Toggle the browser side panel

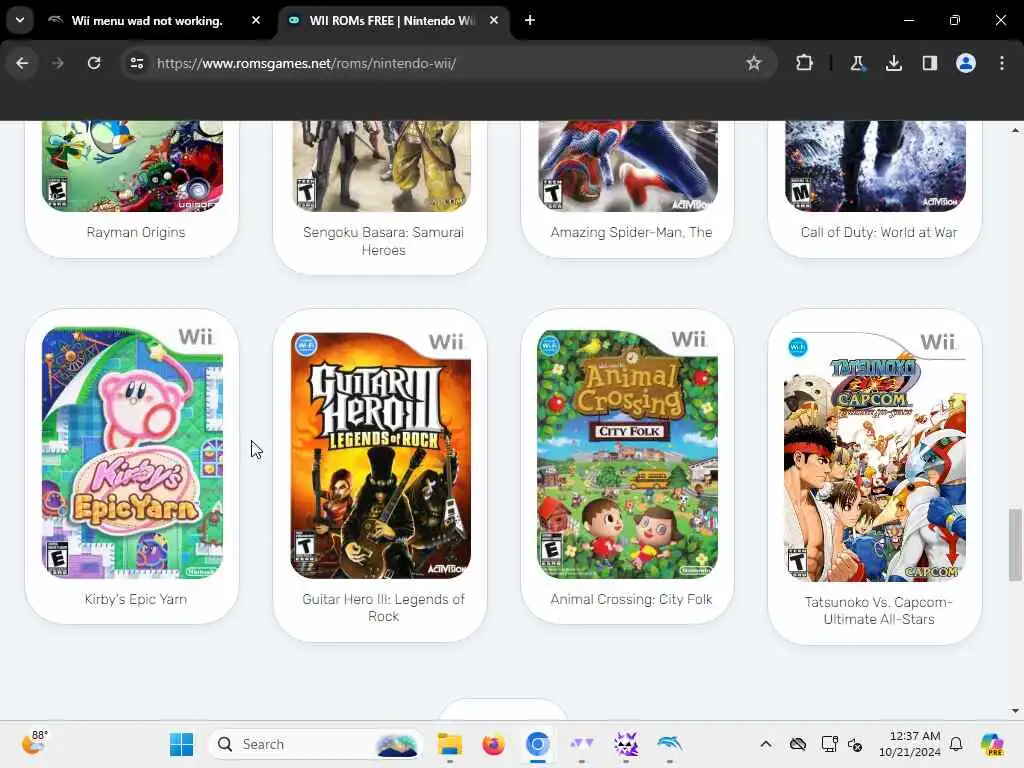(x=929, y=63)
